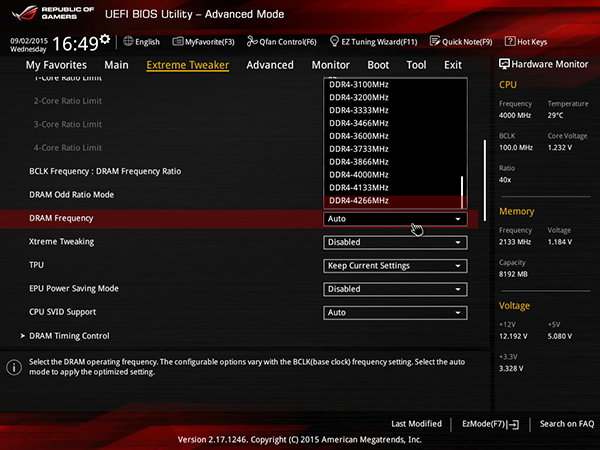Select DDR4-3466MHz option
Viewport: 600px width, 450px height.
pos(359,123)
